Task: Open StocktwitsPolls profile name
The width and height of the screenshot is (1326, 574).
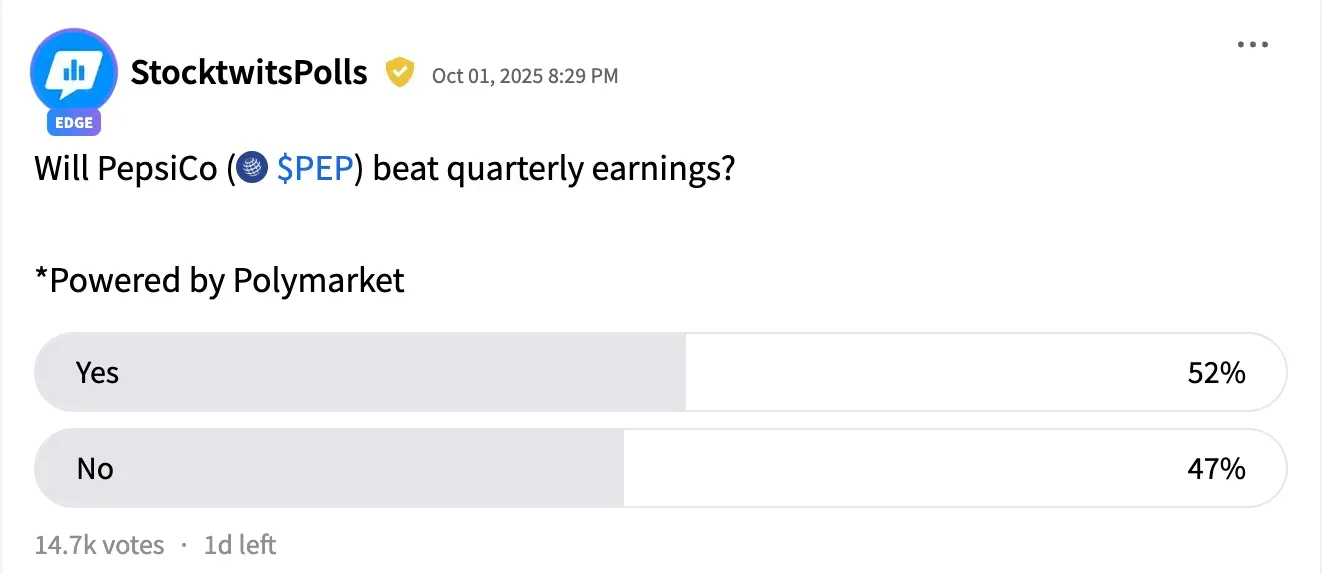Action: click(249, 73)
